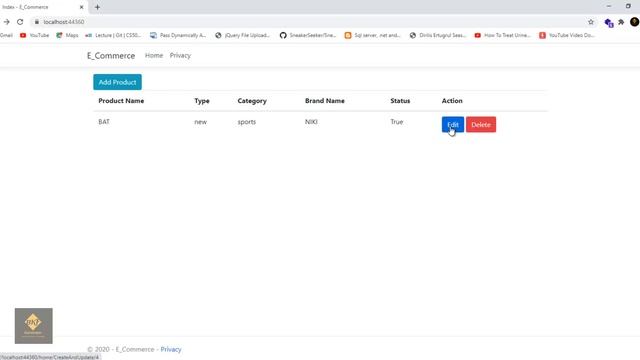This screenshot has height=360, width=640.
Task: Click the Product Name column header
Action: pyautogui.click(x=121, y=101)
